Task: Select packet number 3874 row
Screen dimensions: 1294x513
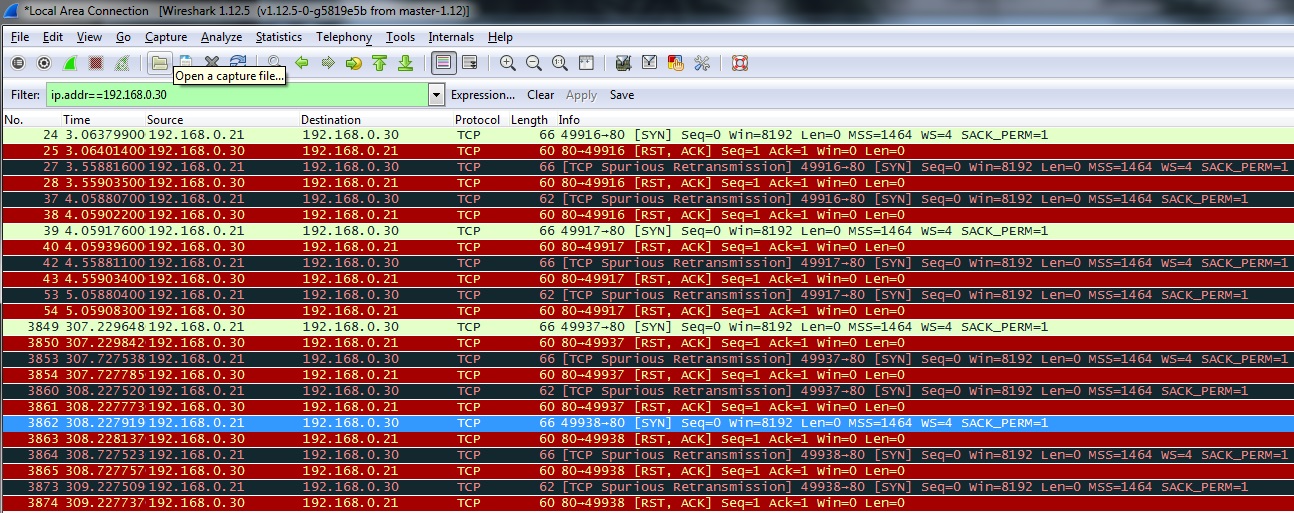Action: (x=647, y=503)
